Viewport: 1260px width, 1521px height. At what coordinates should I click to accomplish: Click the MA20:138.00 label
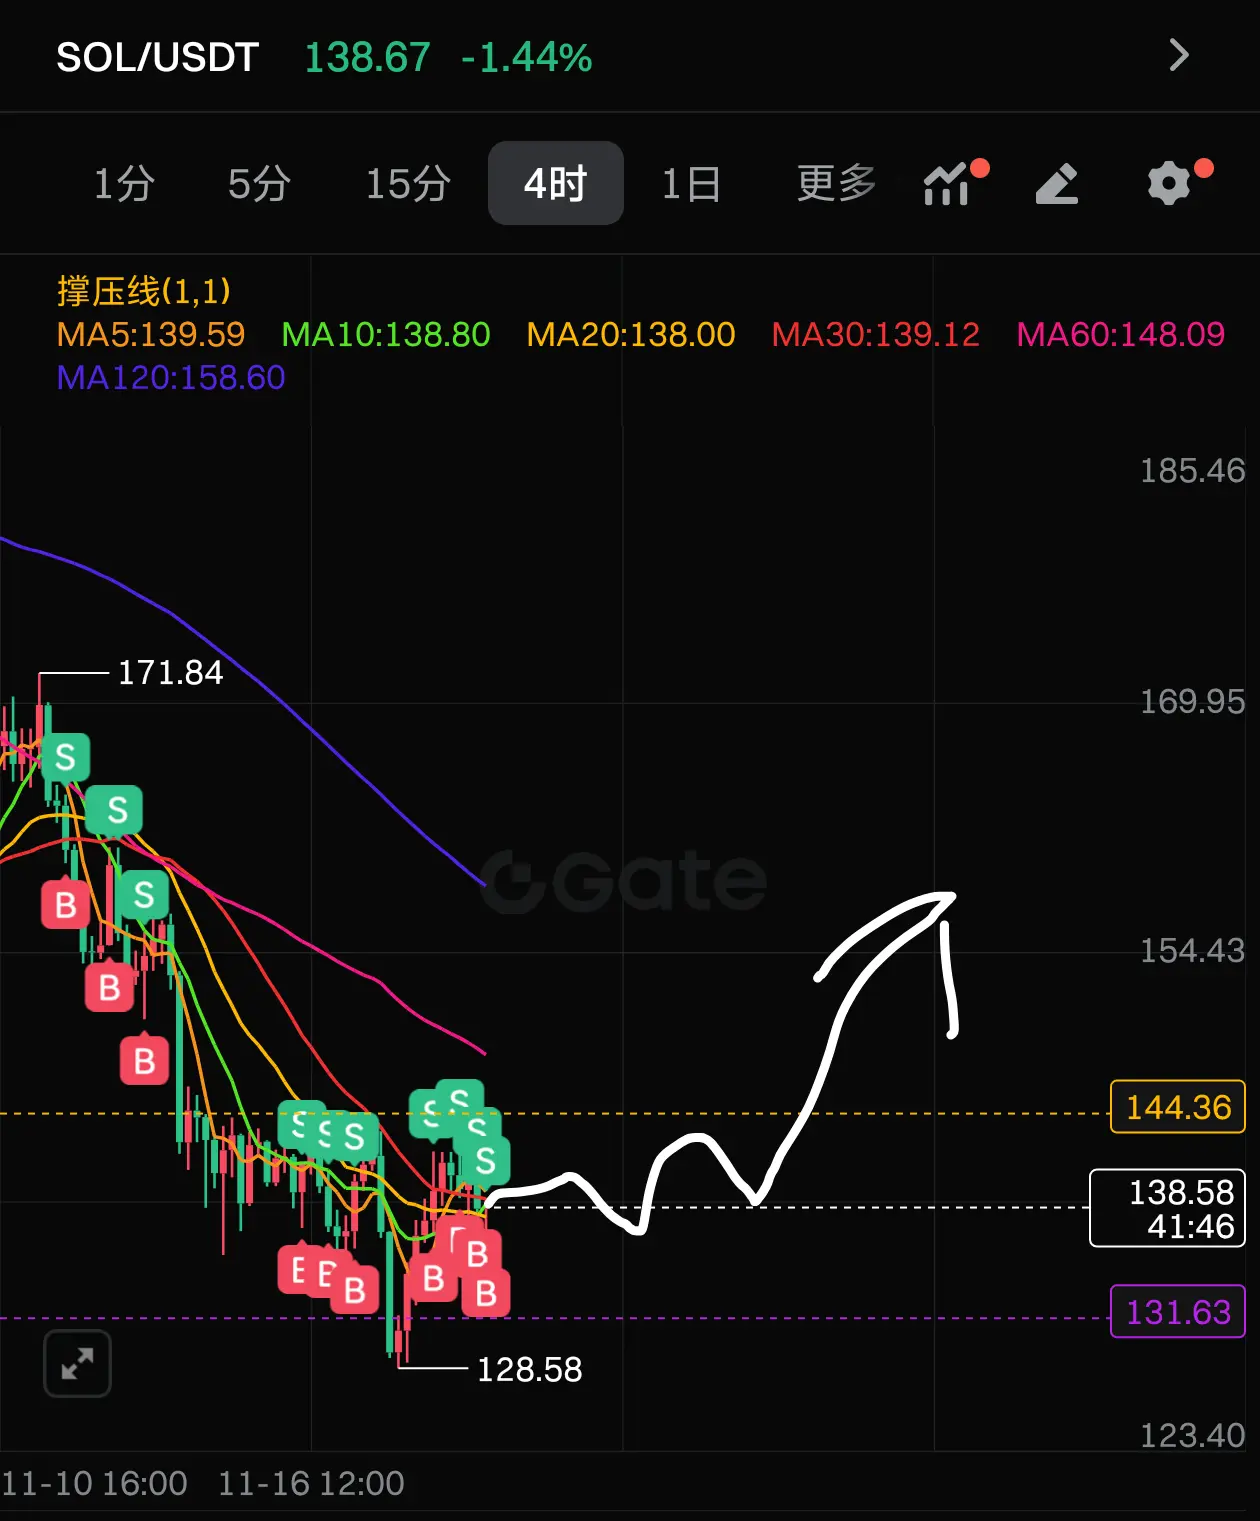tap(631, 334)
